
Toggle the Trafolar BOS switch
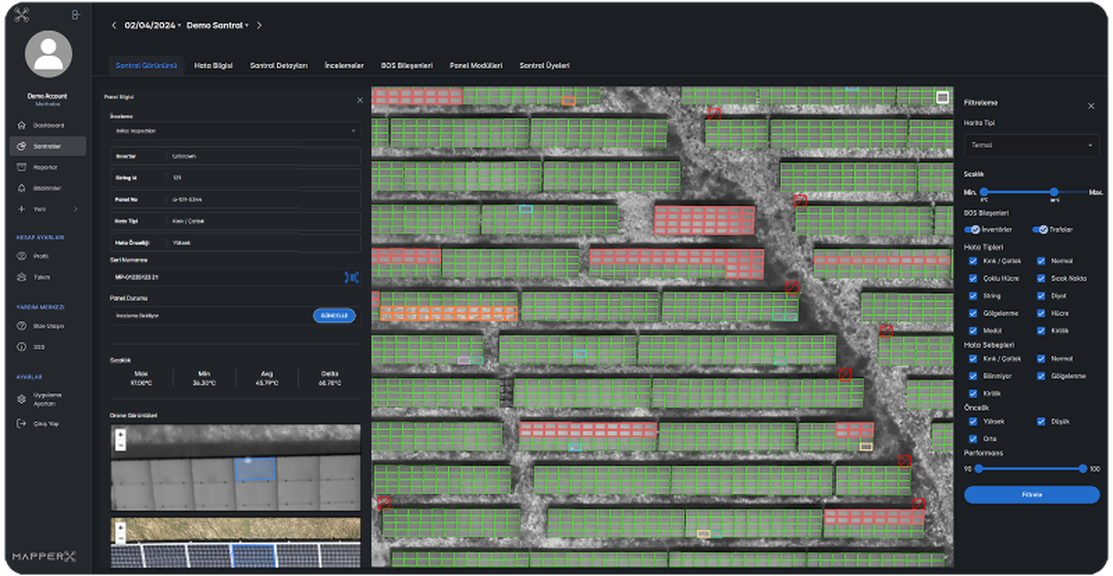tap(1040, 229)
